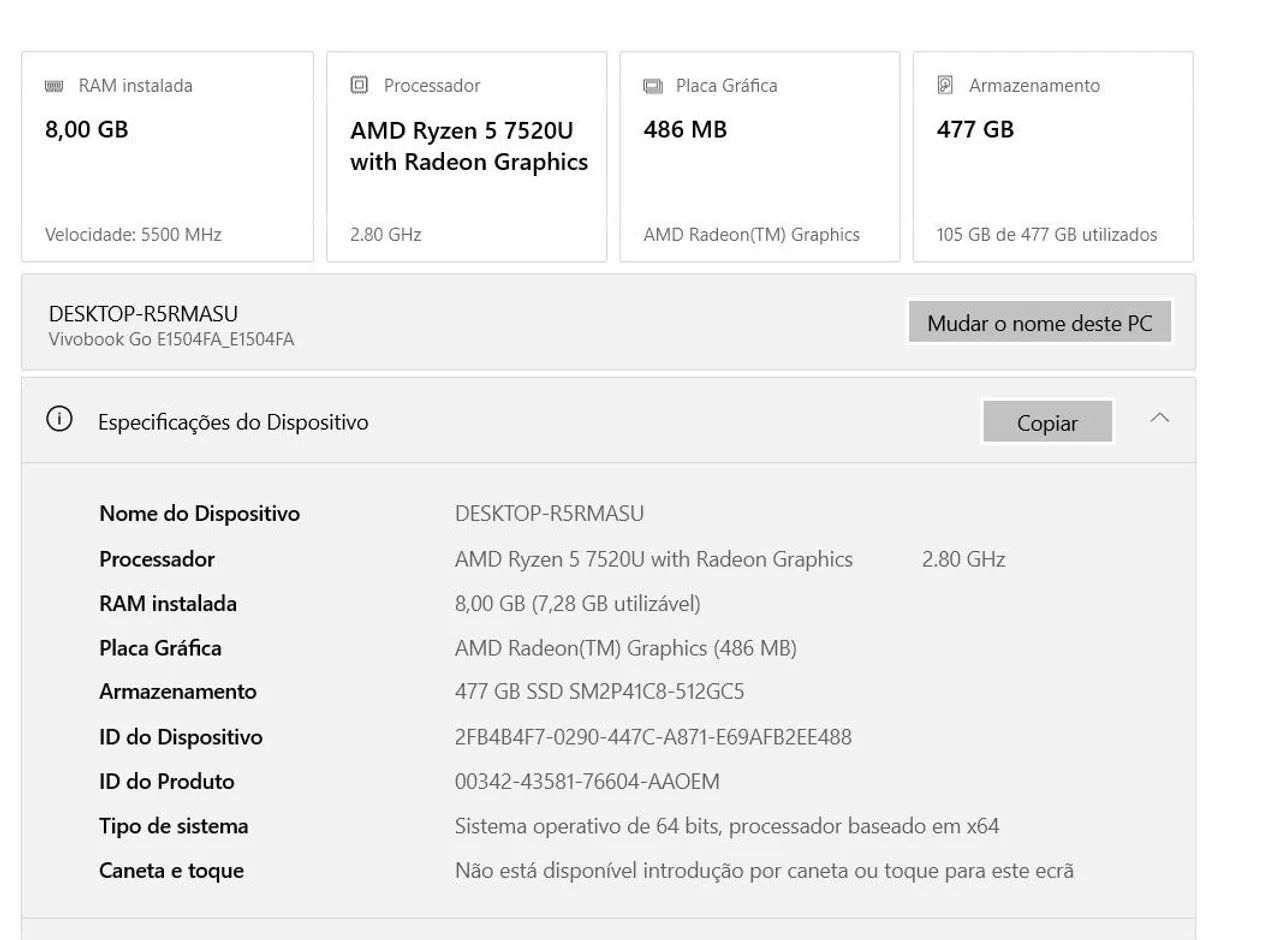The height and width of the screenshot is (940, 1280).
Task: Click the Tipo de sistema label
Action: 173,827
